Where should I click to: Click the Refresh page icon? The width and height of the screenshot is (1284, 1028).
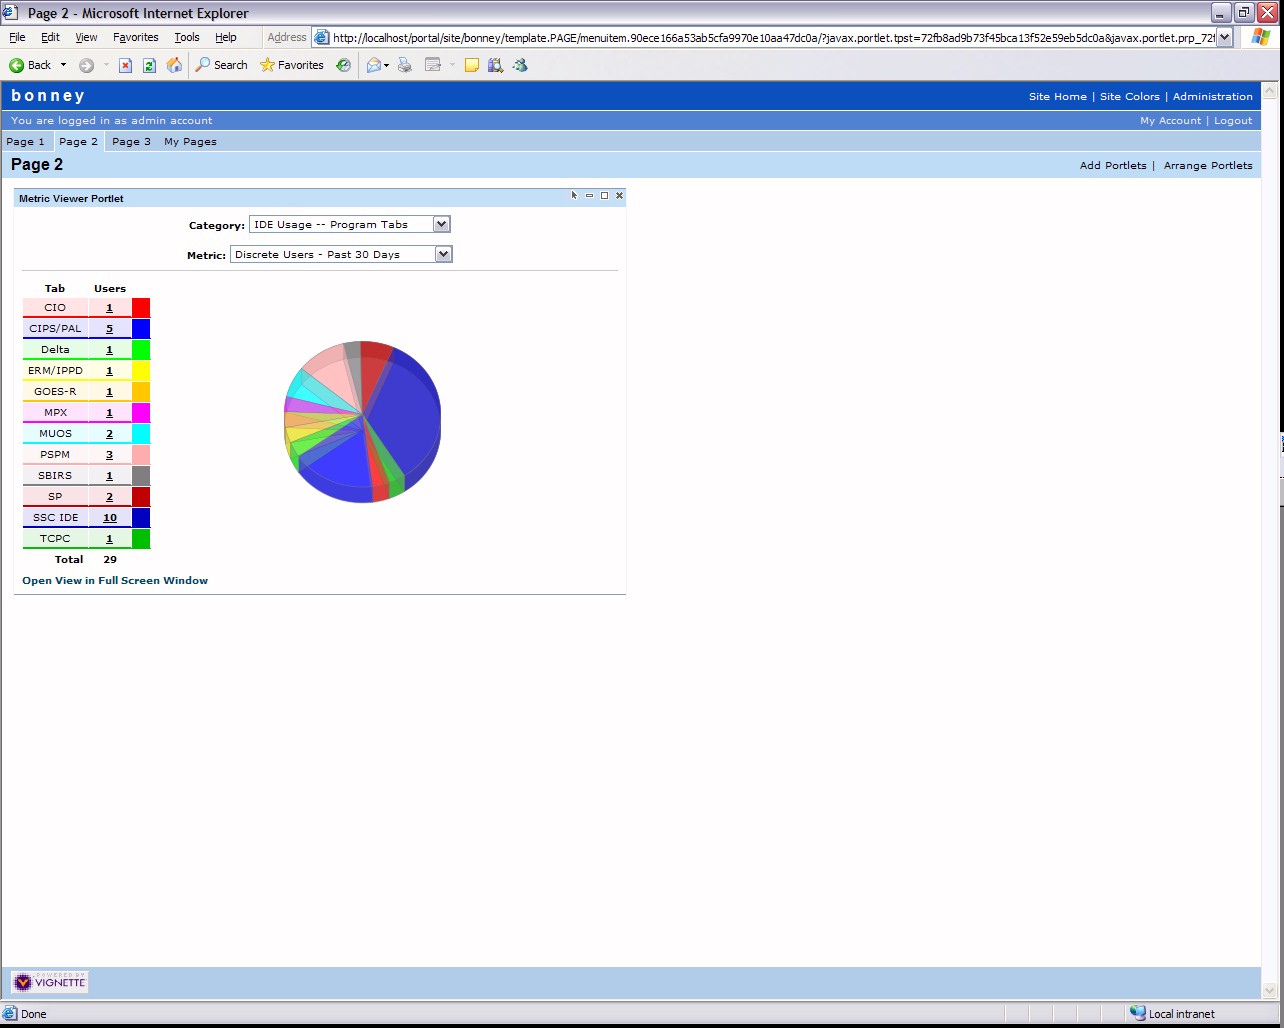(x=149, y=65)
